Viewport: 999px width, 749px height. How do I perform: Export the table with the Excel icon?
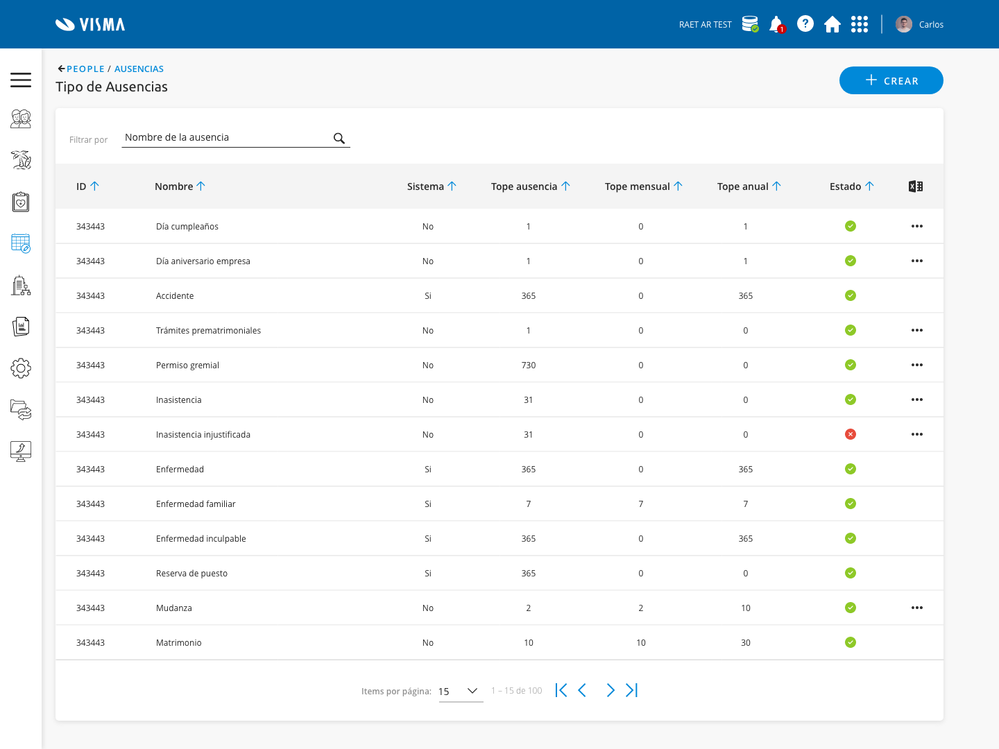click(x=916, y=186)
